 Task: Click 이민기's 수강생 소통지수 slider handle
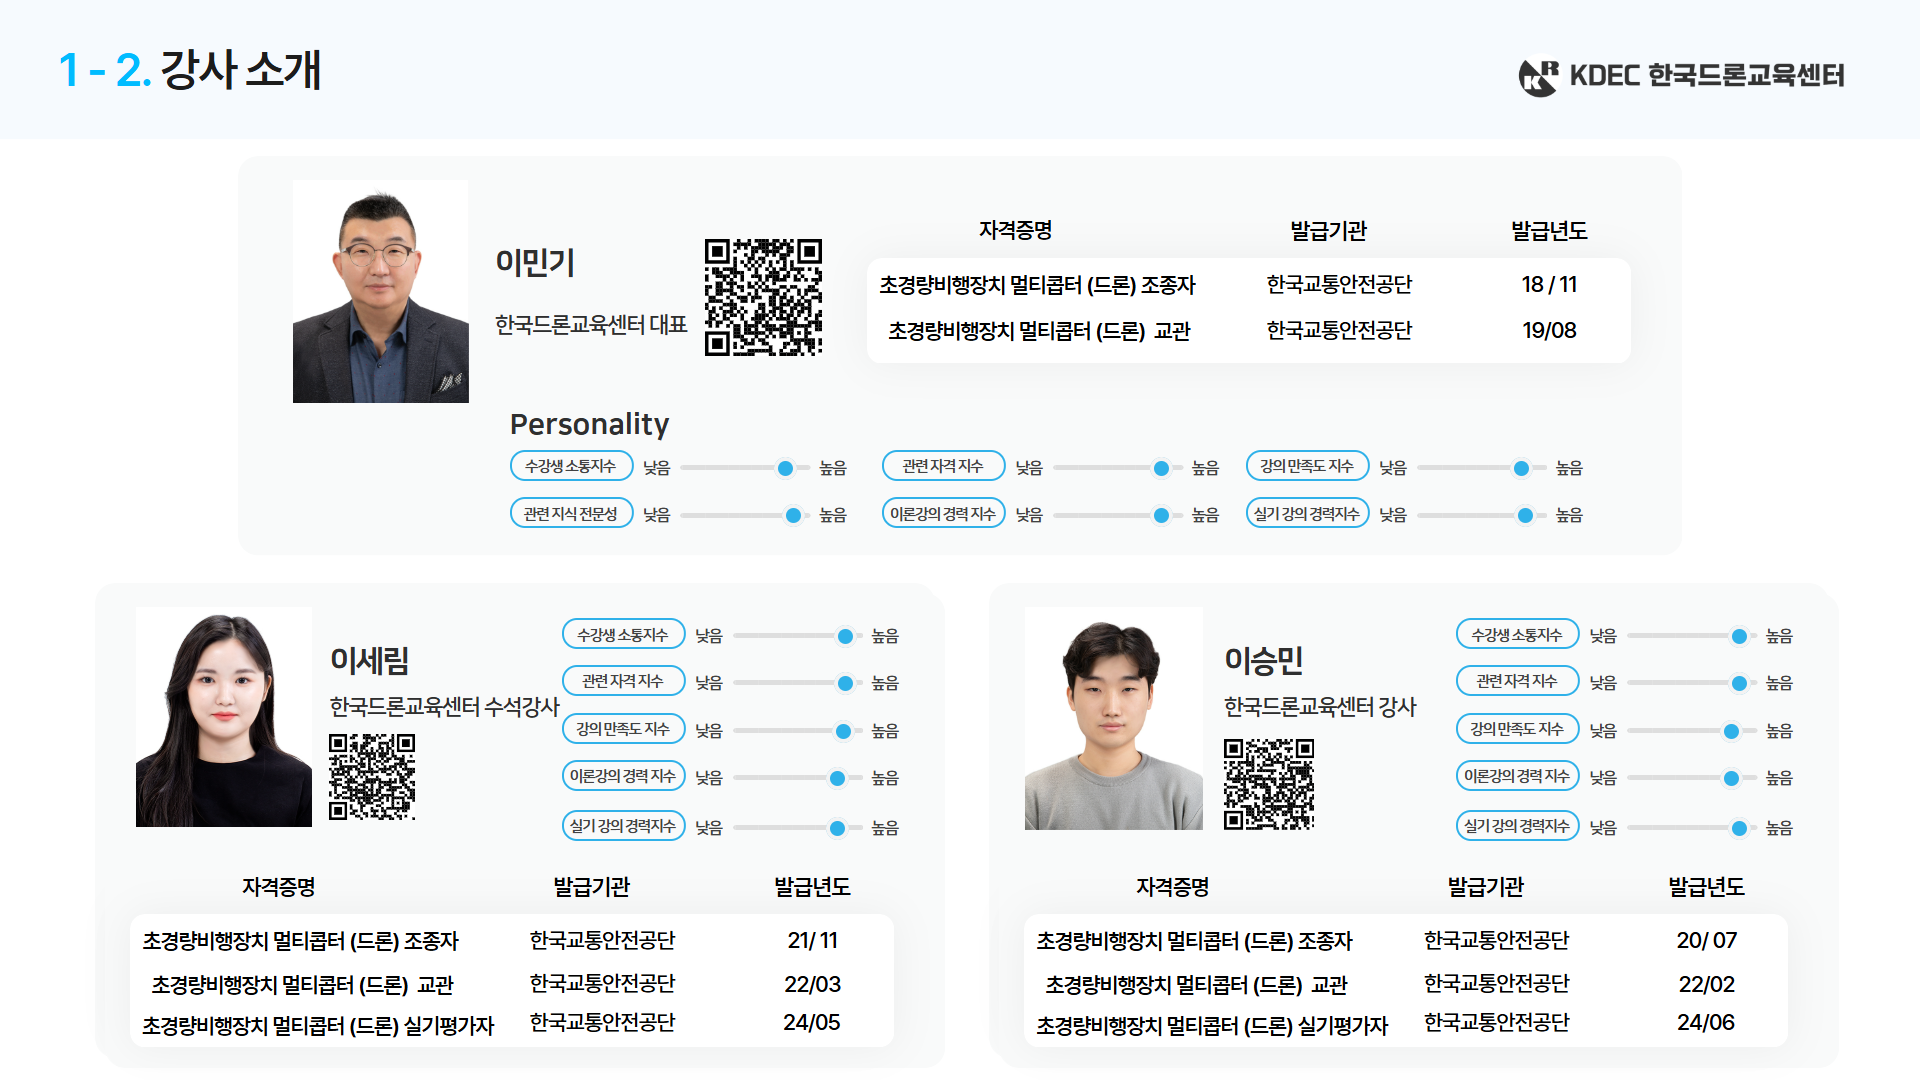pyautogui.click(x=786, y=468)
